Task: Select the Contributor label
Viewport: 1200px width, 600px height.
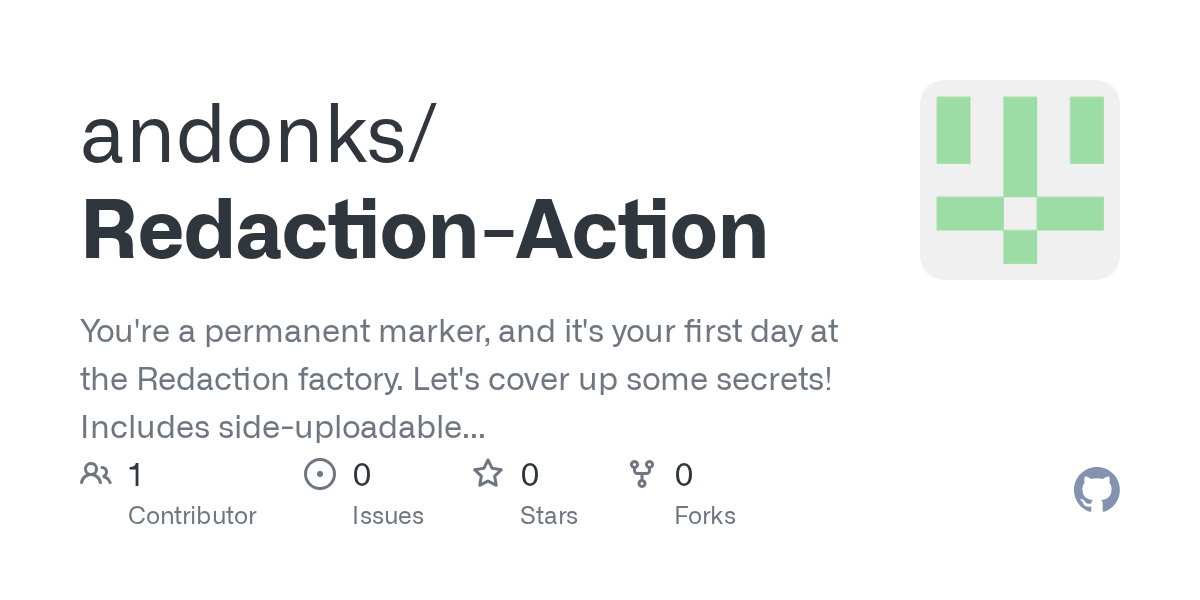Action: click(x=192, y=516)
